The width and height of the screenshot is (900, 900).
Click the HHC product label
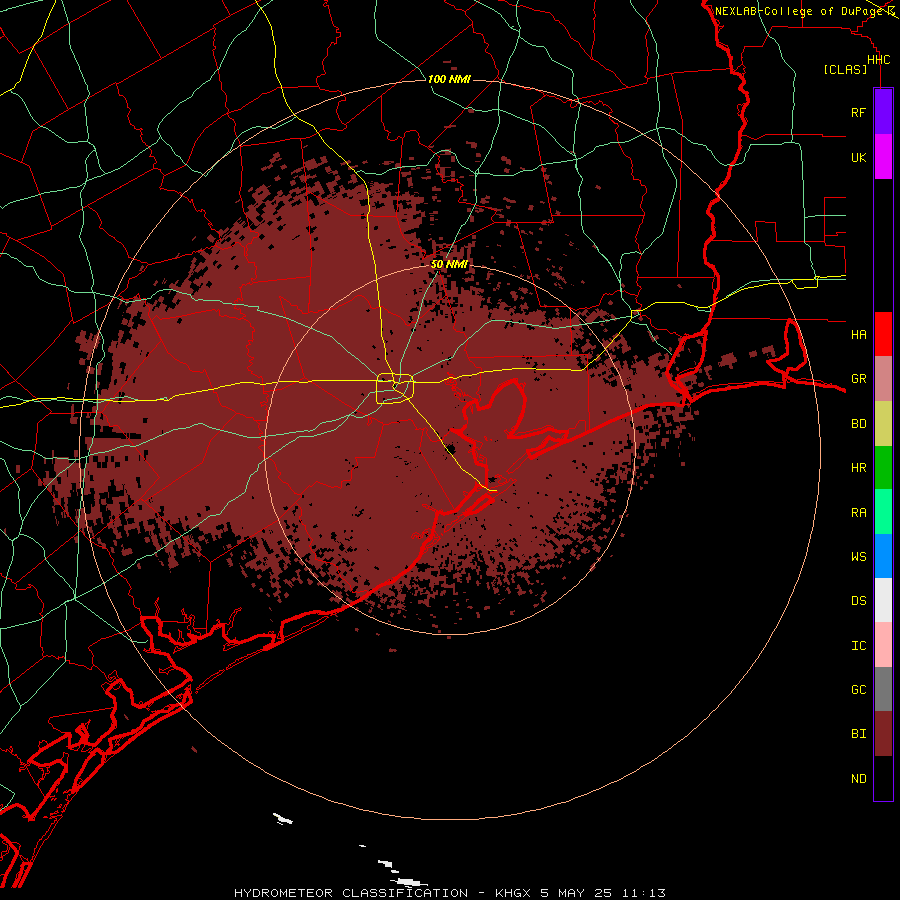click(x=878, y=60)
